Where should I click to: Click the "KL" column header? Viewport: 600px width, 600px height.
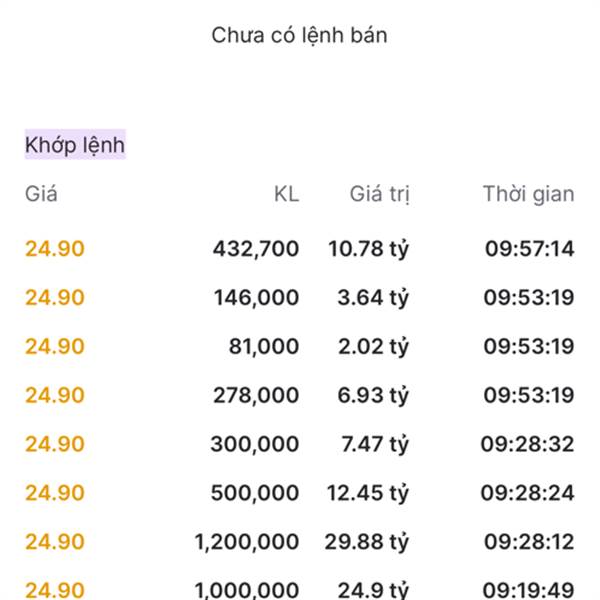tap(286, 194)
